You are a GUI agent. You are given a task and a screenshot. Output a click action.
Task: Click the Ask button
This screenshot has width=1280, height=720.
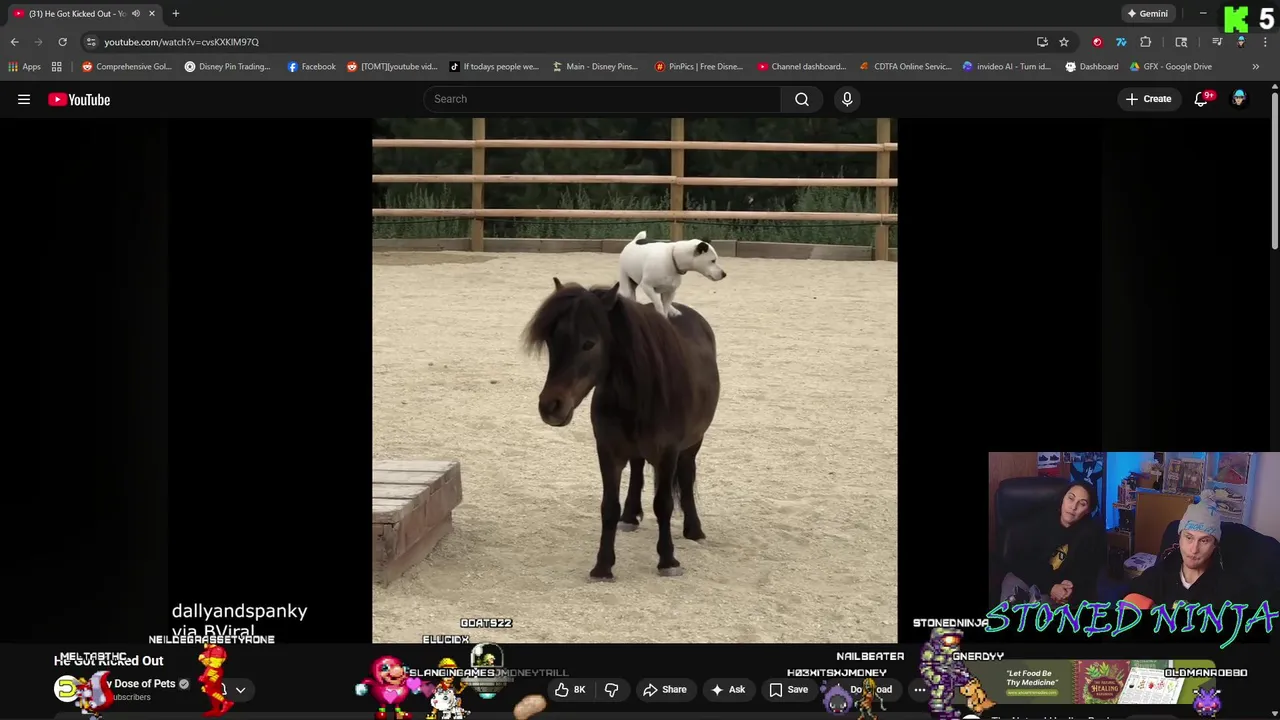(728, 689)
